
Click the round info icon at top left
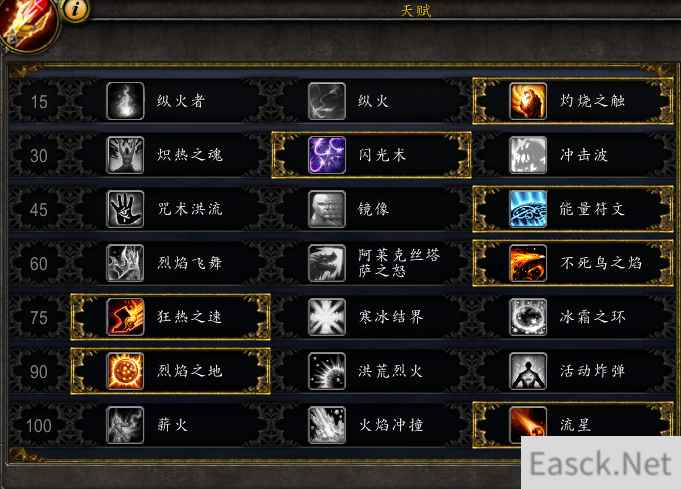pyautogui.click(x=76, y=8)
